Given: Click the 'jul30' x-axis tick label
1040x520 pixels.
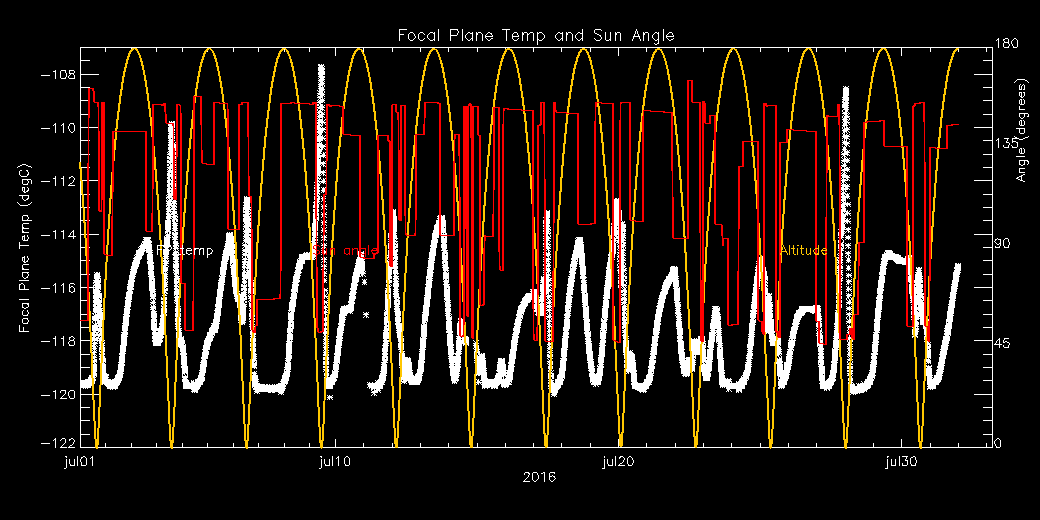Looking at the screenshot, I should coord(902,462).
